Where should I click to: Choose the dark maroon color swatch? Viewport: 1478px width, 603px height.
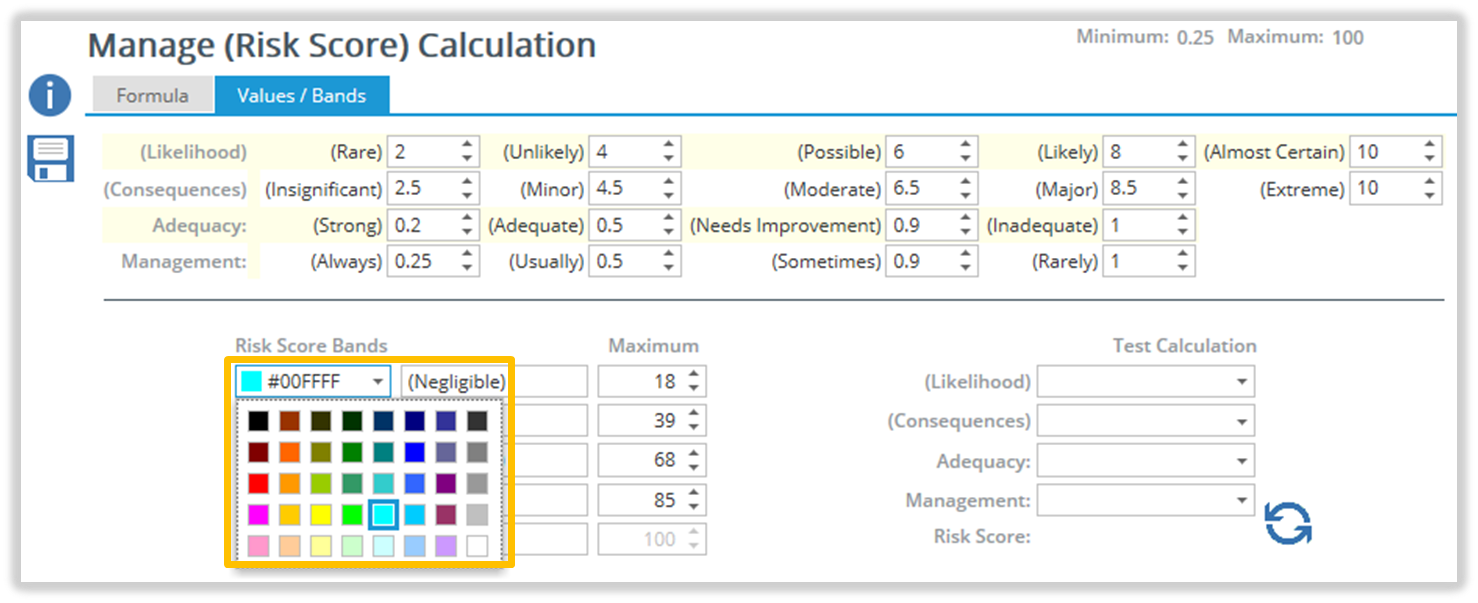259,453
